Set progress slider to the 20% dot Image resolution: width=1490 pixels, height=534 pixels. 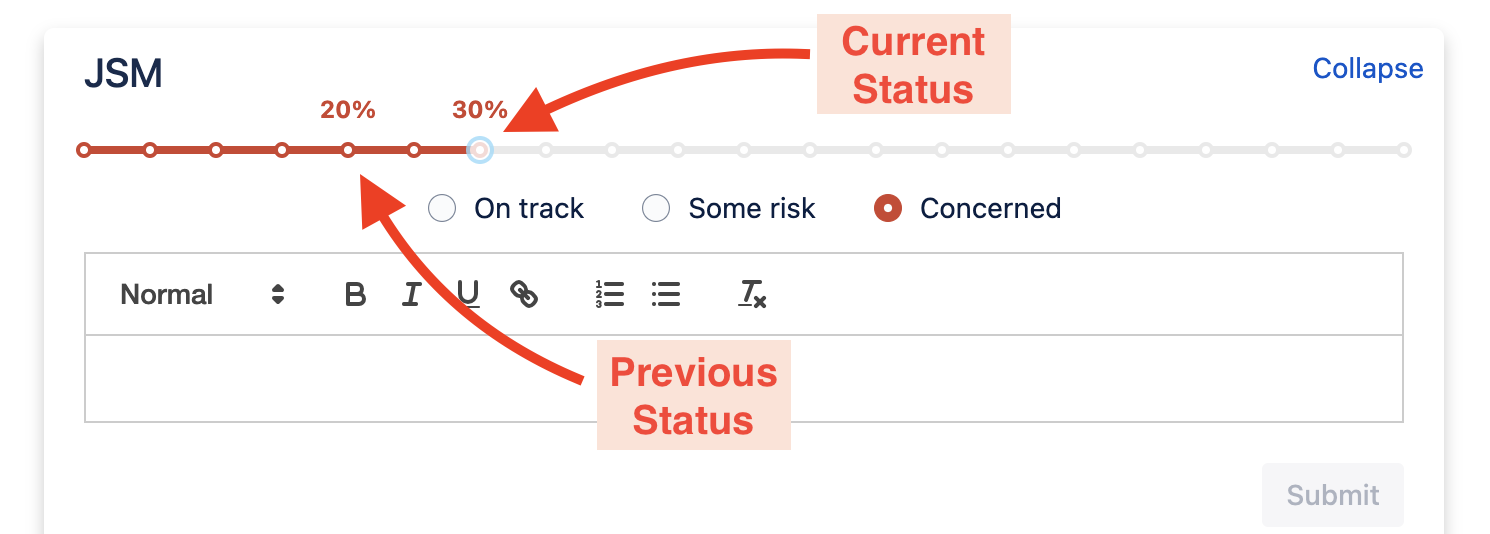(348, 151)
